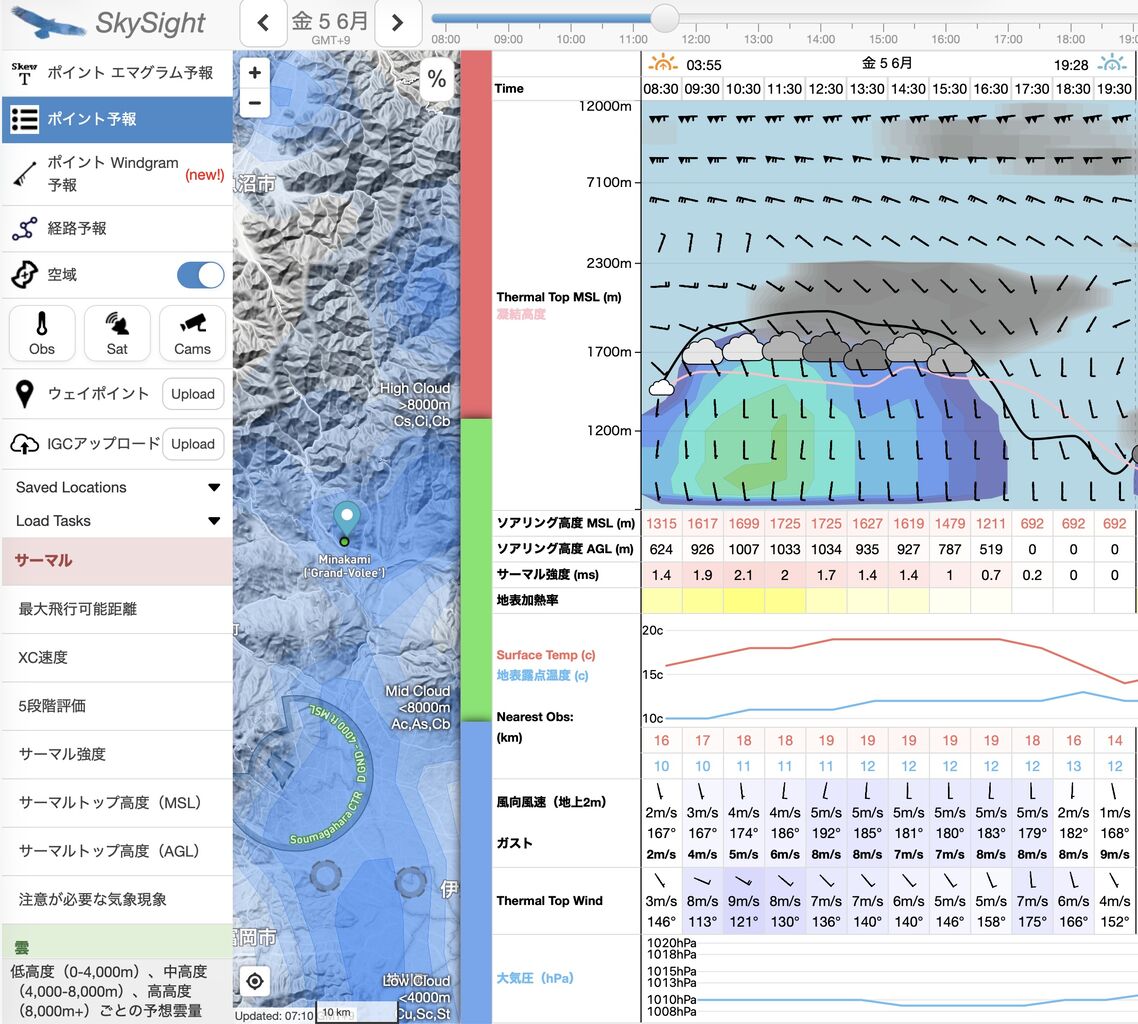Collapse the サーマル section header
Viewport: 1138px width, 1024px height.
[118, 560]
